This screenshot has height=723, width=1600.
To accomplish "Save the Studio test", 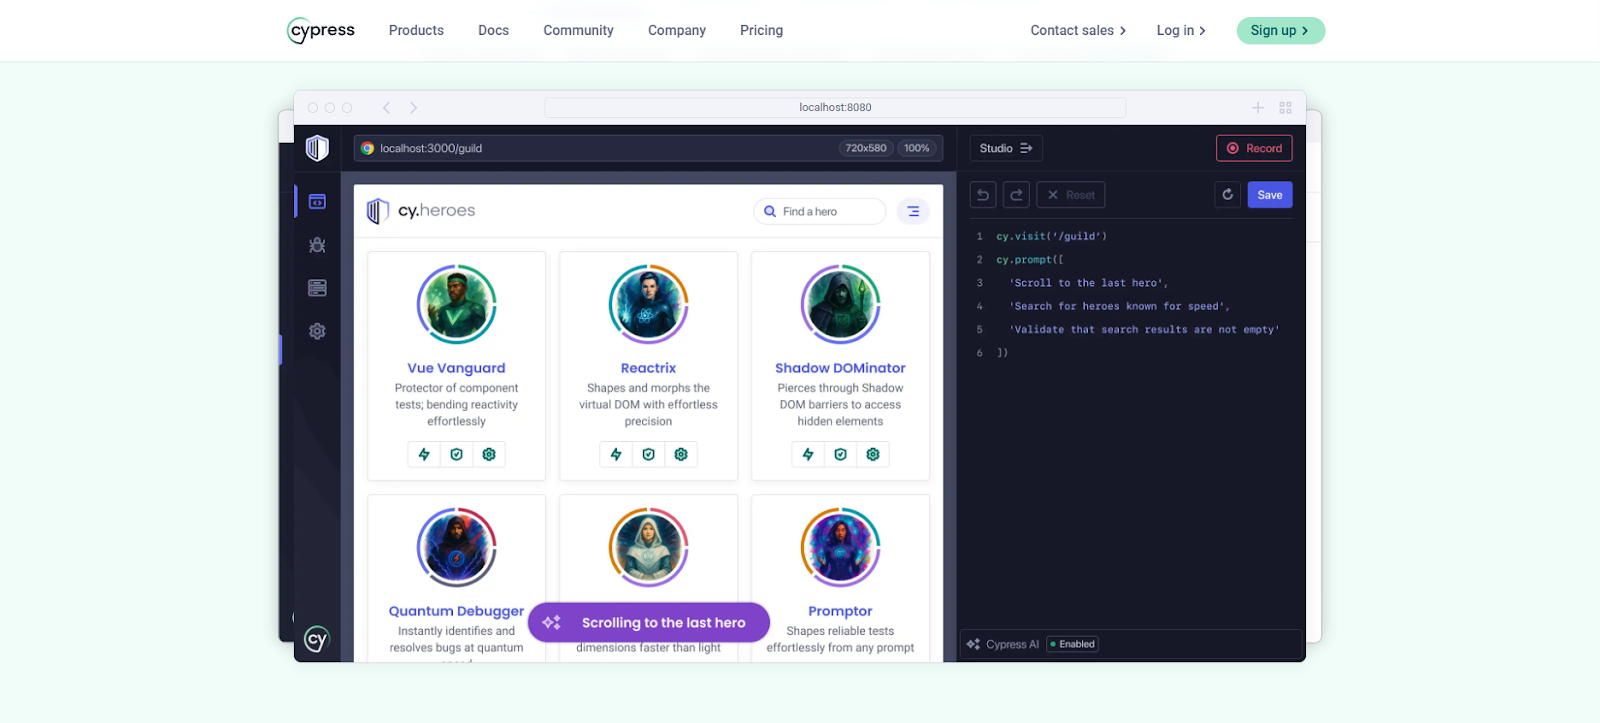I will 1270,195.
